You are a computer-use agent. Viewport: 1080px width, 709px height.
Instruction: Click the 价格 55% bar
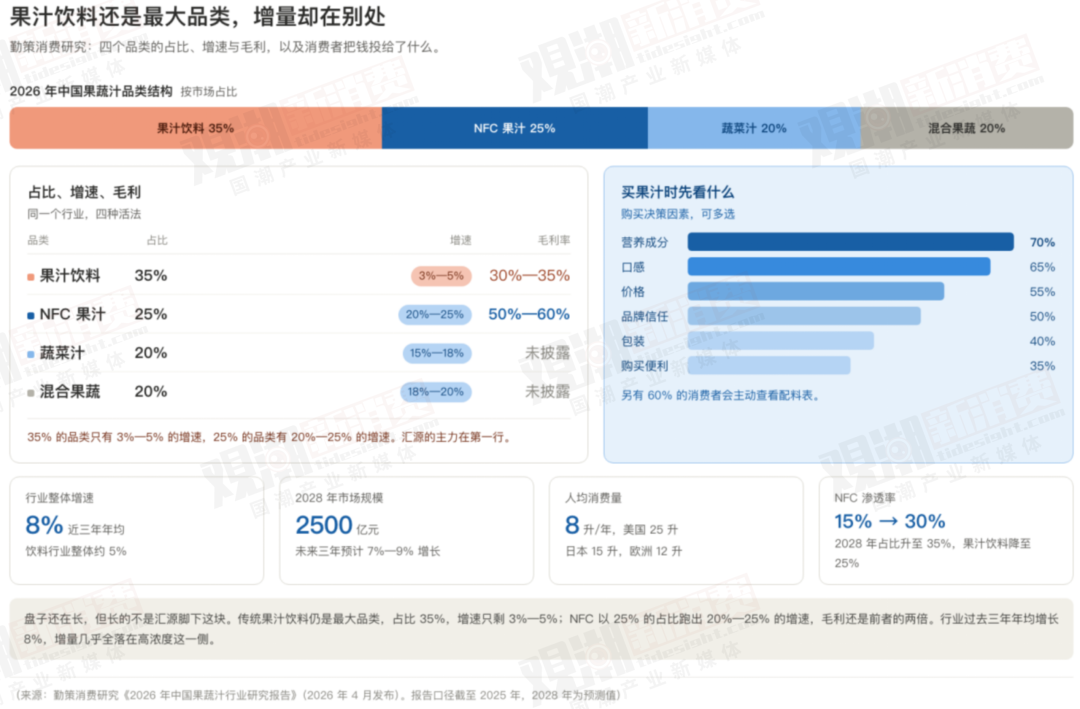click(x=816, y=291)
